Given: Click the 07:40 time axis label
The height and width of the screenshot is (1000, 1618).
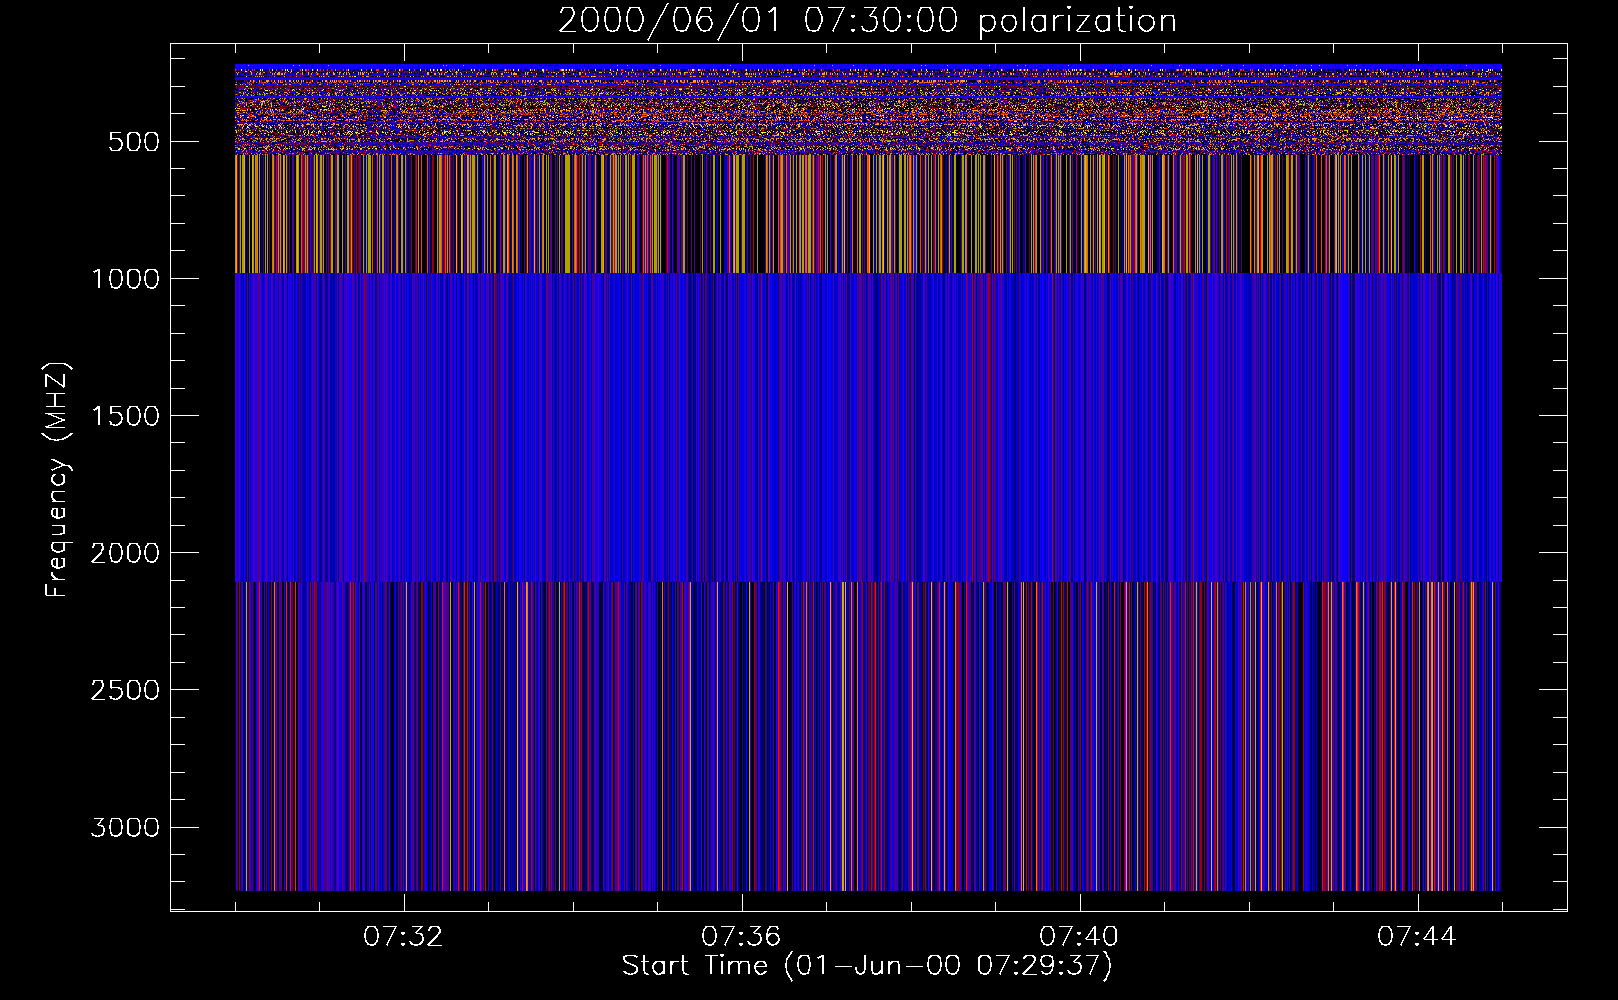Looking at the screenshot, I should (1079, 937).
